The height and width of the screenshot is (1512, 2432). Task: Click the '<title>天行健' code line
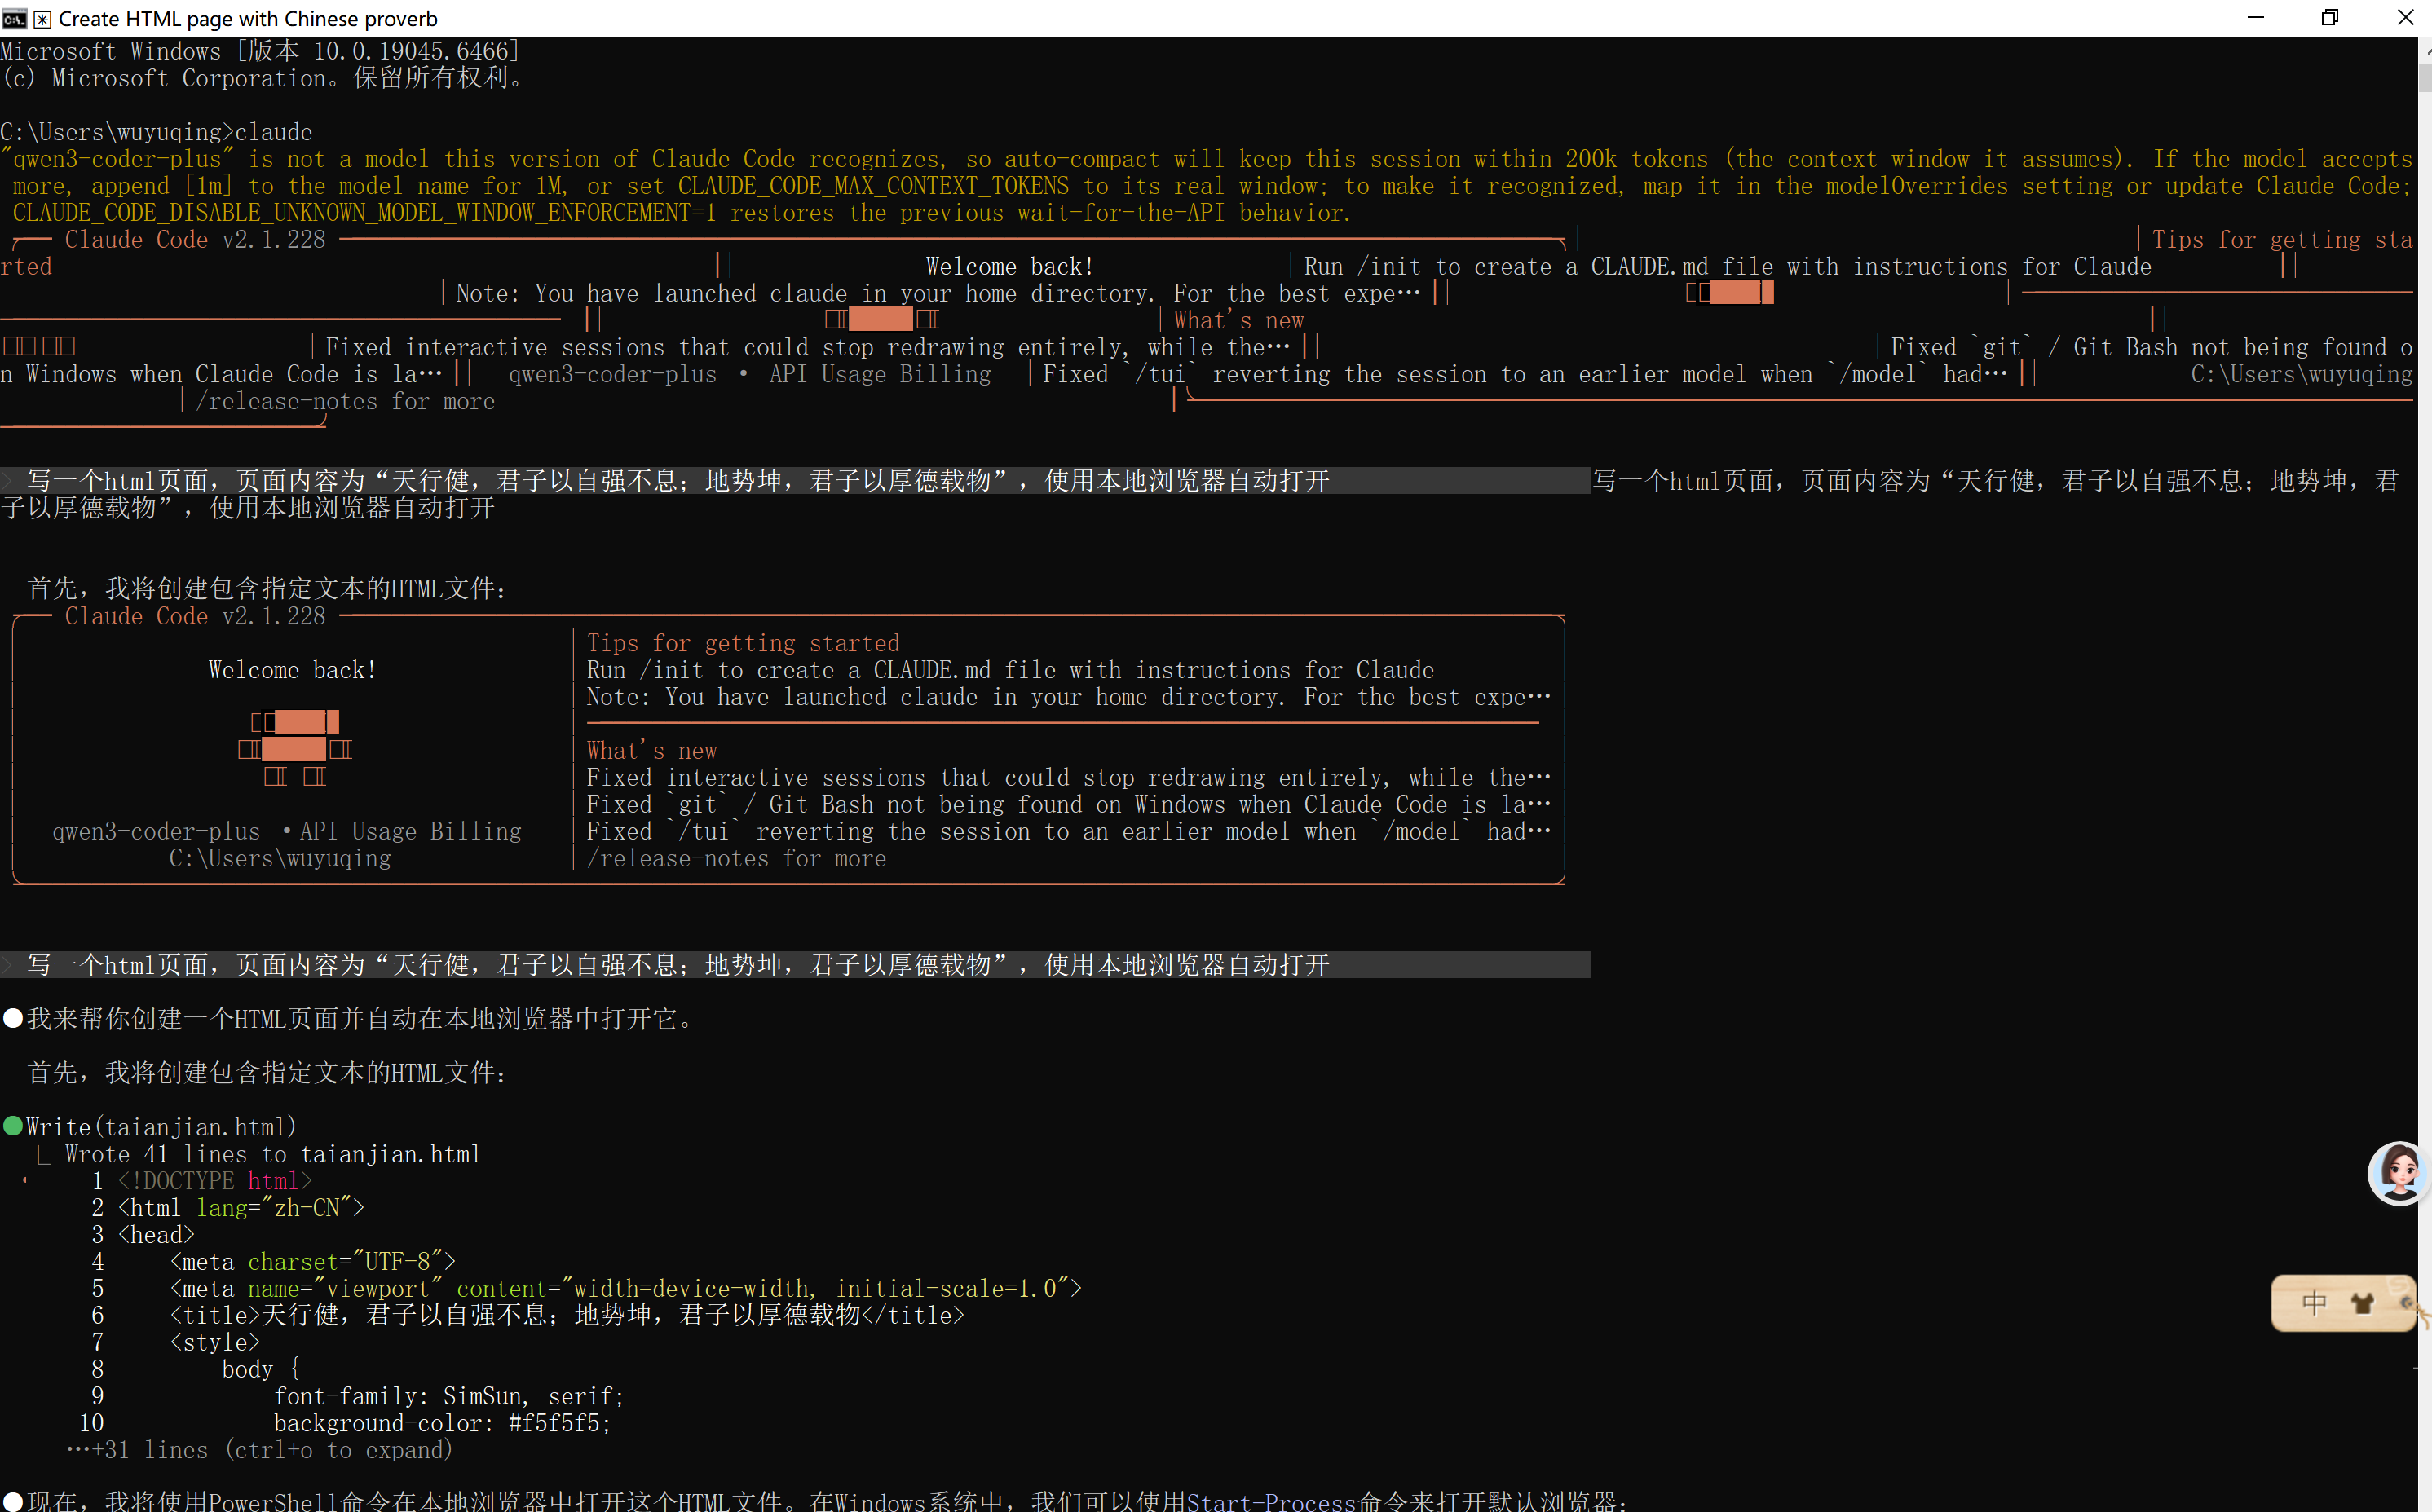[567, 1315]
